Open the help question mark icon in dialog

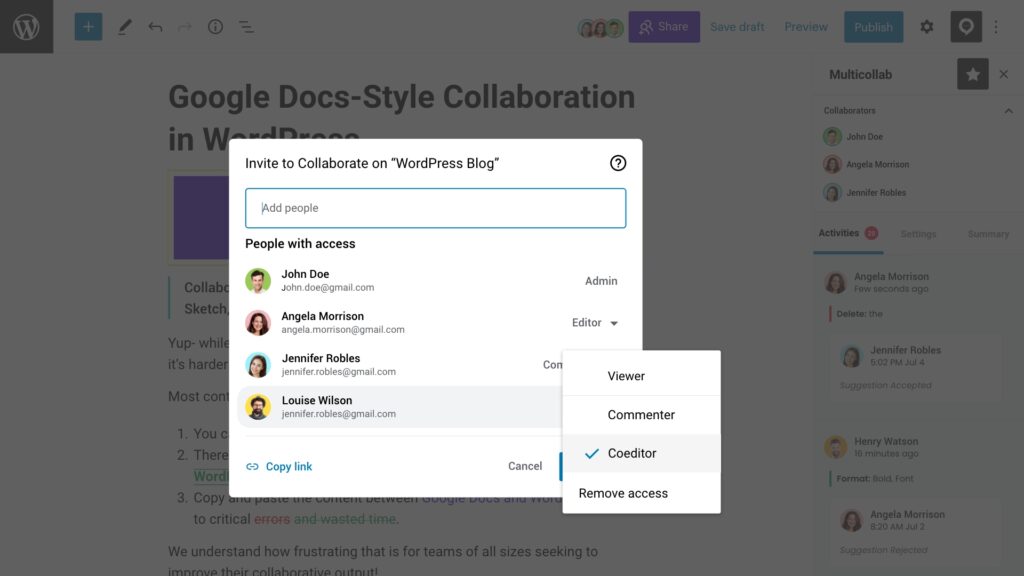(618, 163)
